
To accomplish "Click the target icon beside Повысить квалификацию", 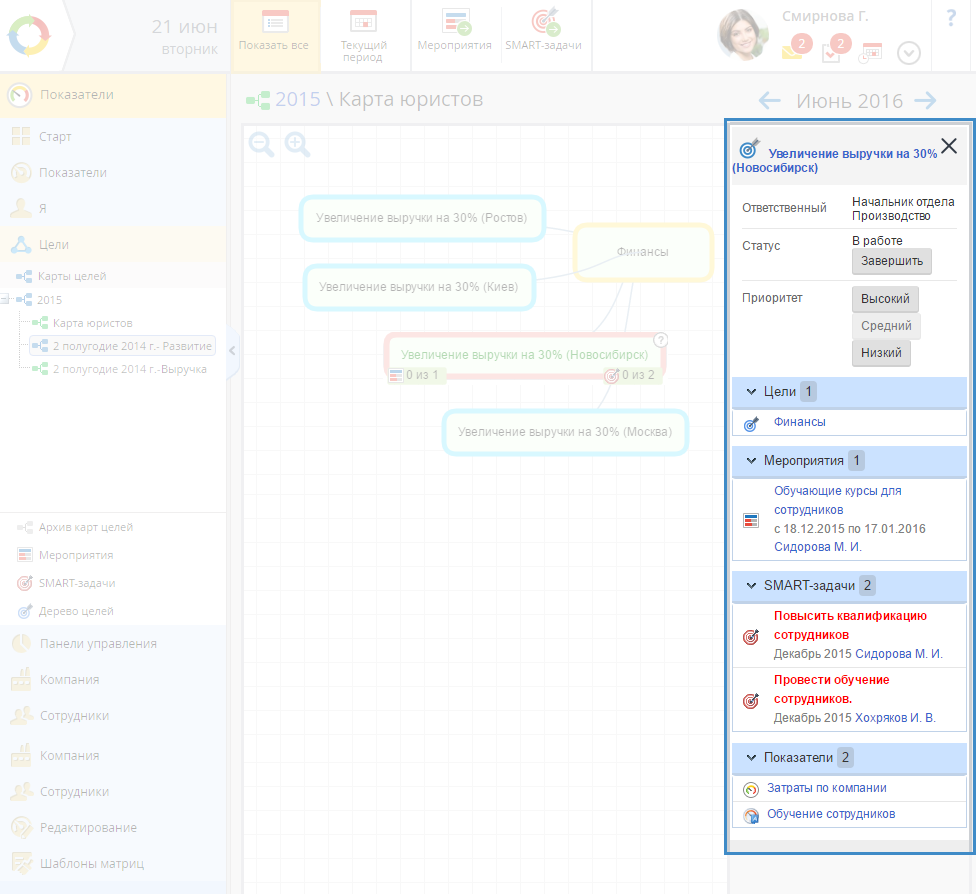I will coord(751,637).
